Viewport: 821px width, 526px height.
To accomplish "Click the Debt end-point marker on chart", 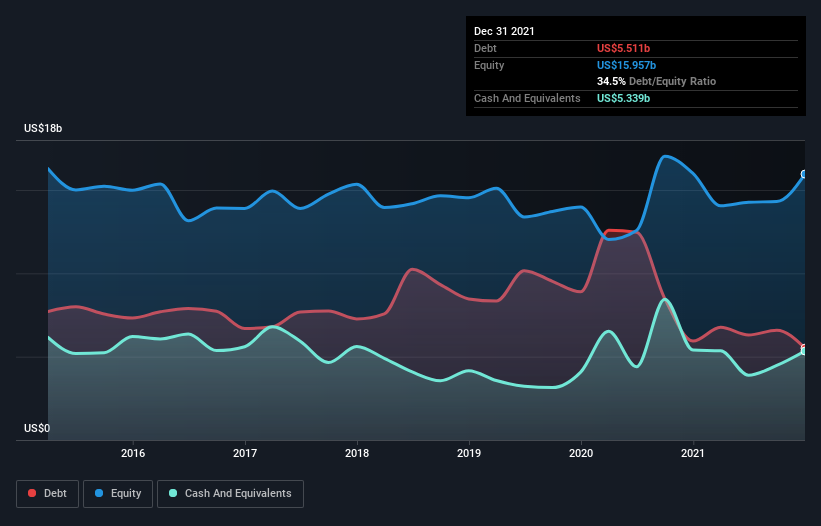I will [x=804, y=348].
